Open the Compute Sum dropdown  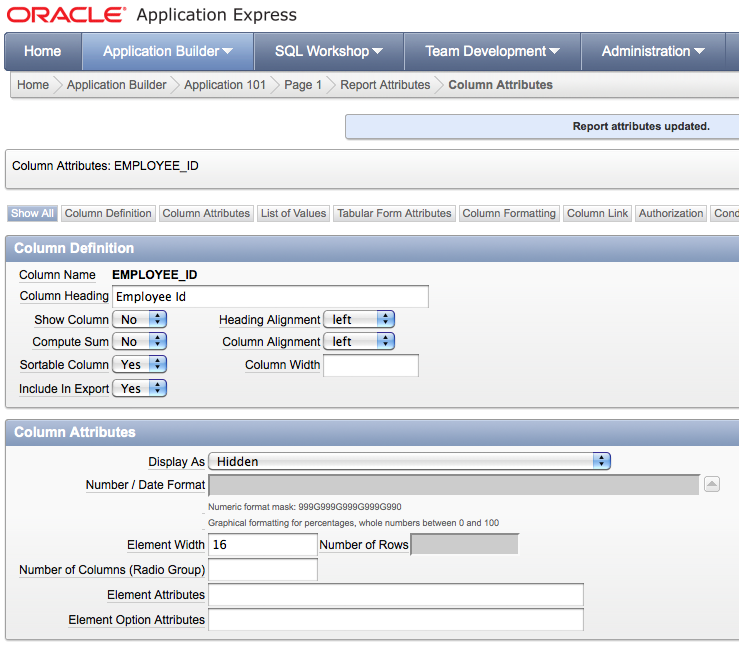point(140,341)
